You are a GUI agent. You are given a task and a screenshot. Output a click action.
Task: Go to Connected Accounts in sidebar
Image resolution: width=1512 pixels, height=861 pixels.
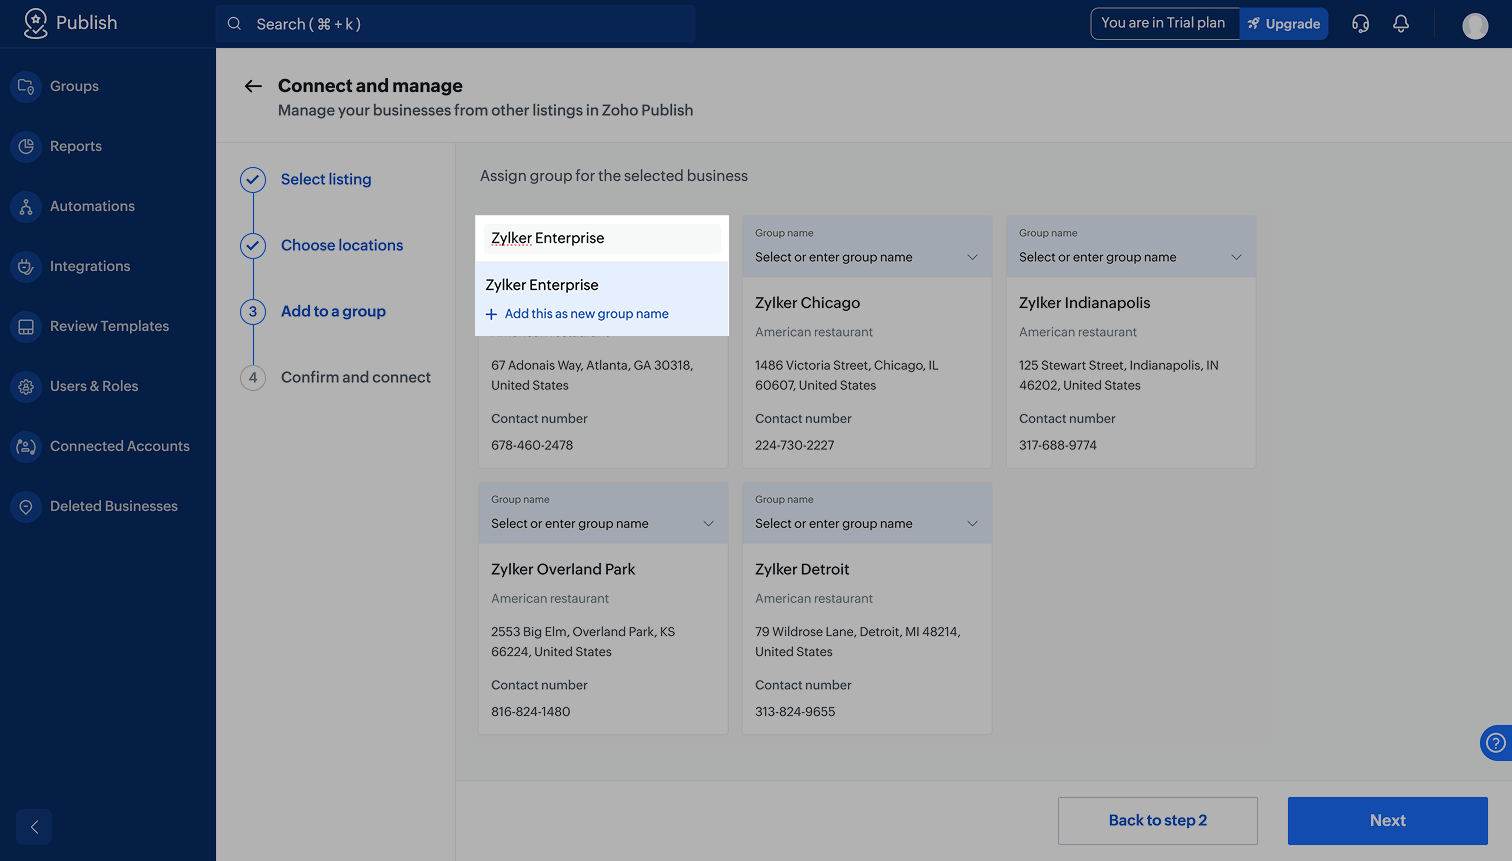click(x=119, y=446)
